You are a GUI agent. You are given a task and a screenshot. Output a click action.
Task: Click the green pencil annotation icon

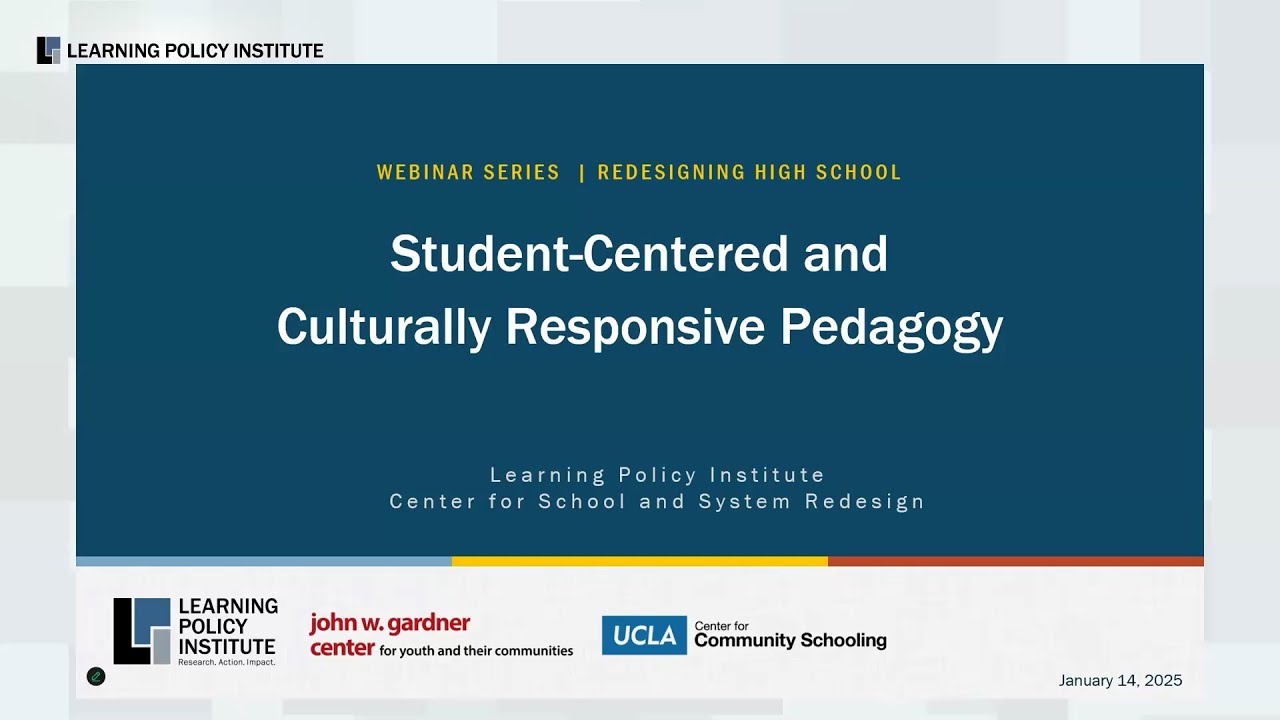(96, 677)
